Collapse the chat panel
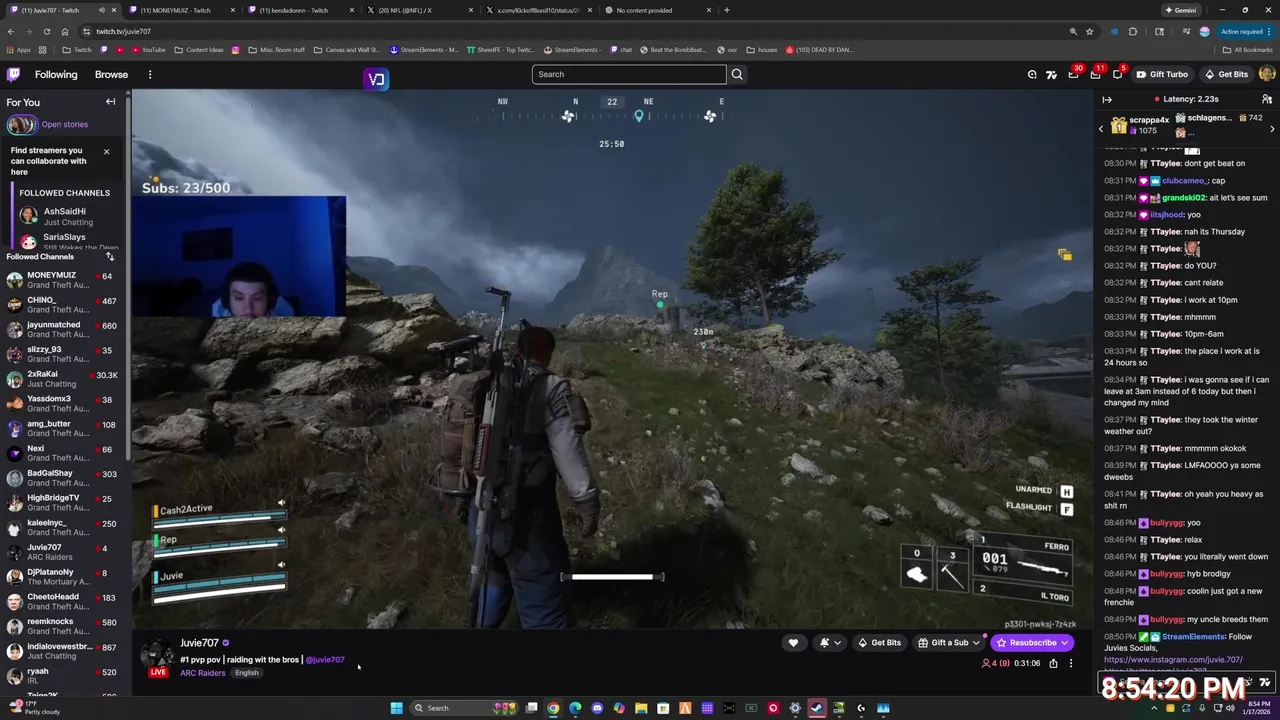 1107,99
